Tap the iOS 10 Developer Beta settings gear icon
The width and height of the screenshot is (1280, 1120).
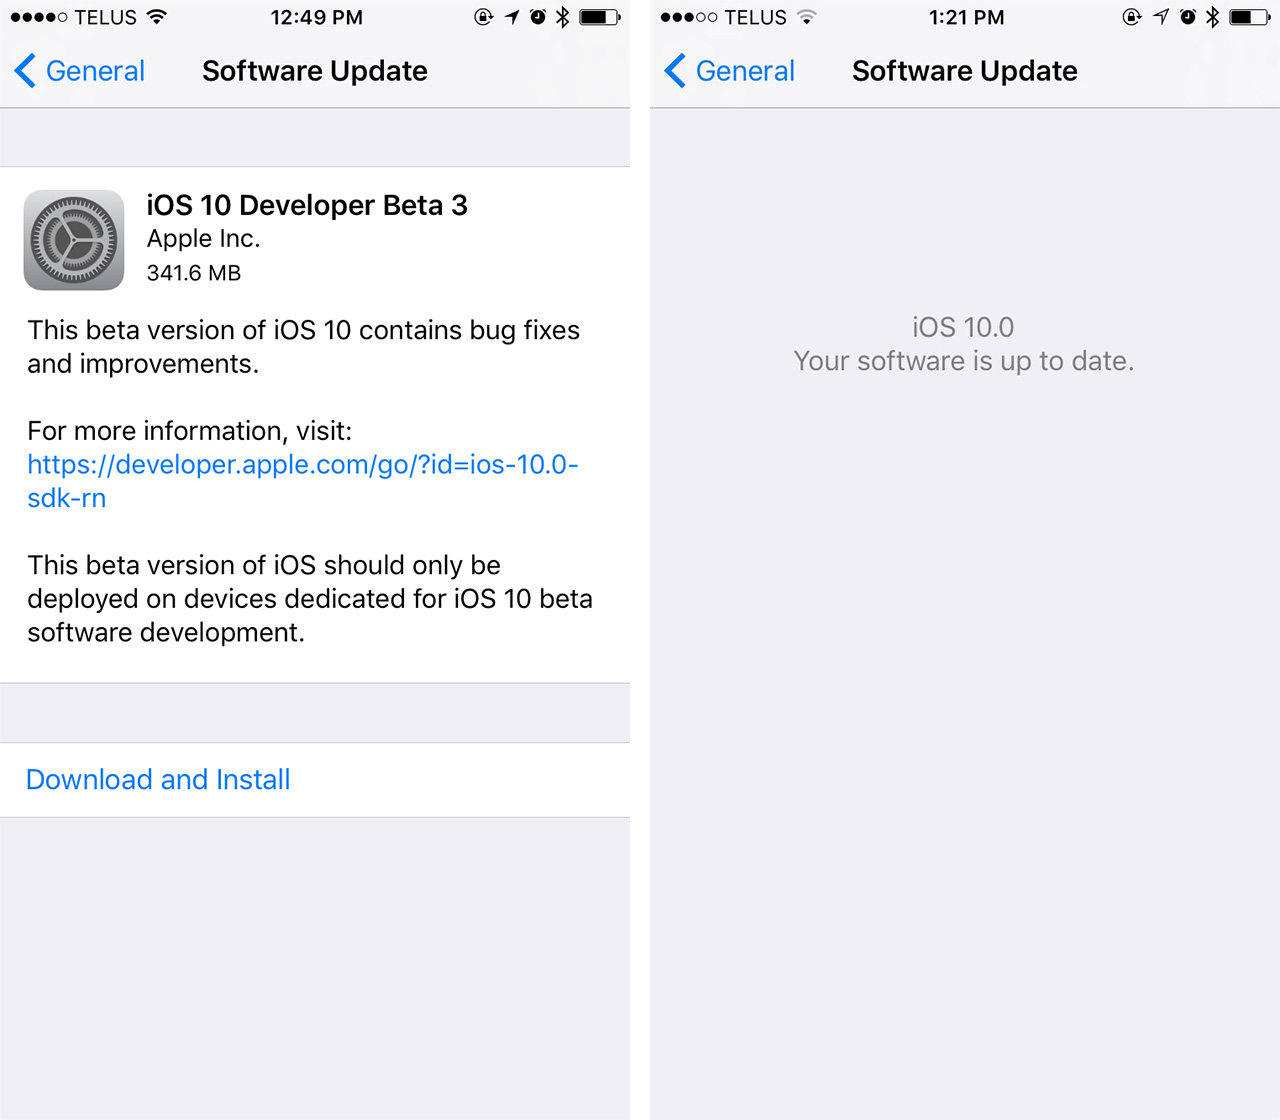pyautogui.click(x=74, y=240)
